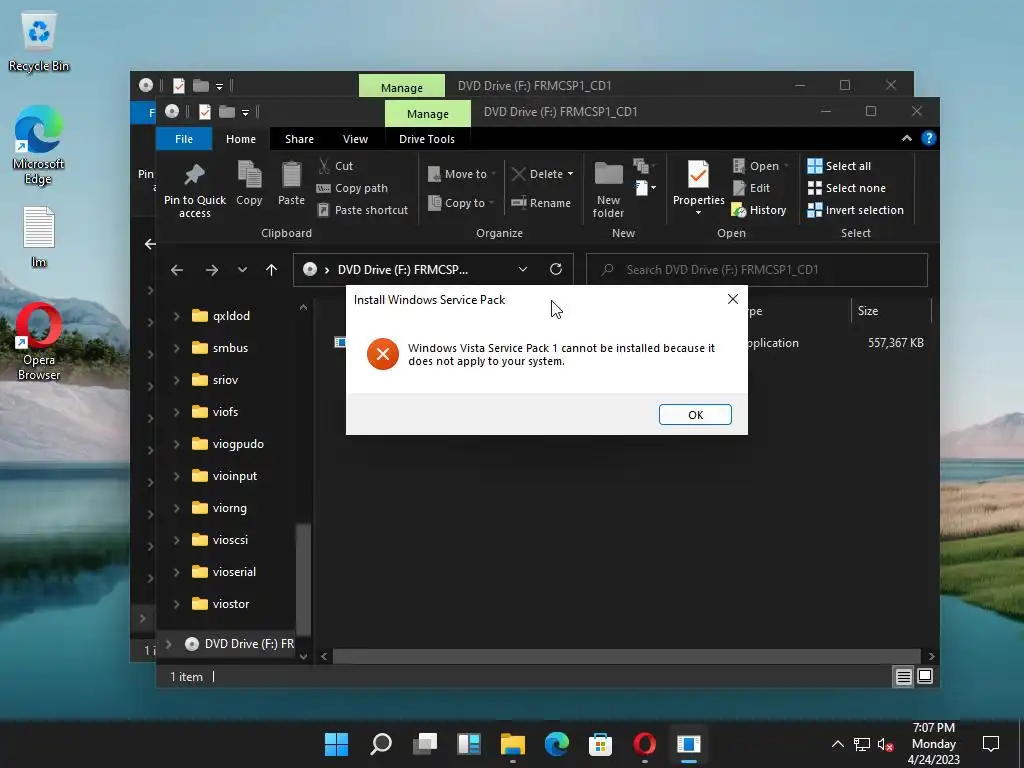Screen dimensions: 1024x768
Task: Click OK in the Service Pack error dialog
Action: 695,415
